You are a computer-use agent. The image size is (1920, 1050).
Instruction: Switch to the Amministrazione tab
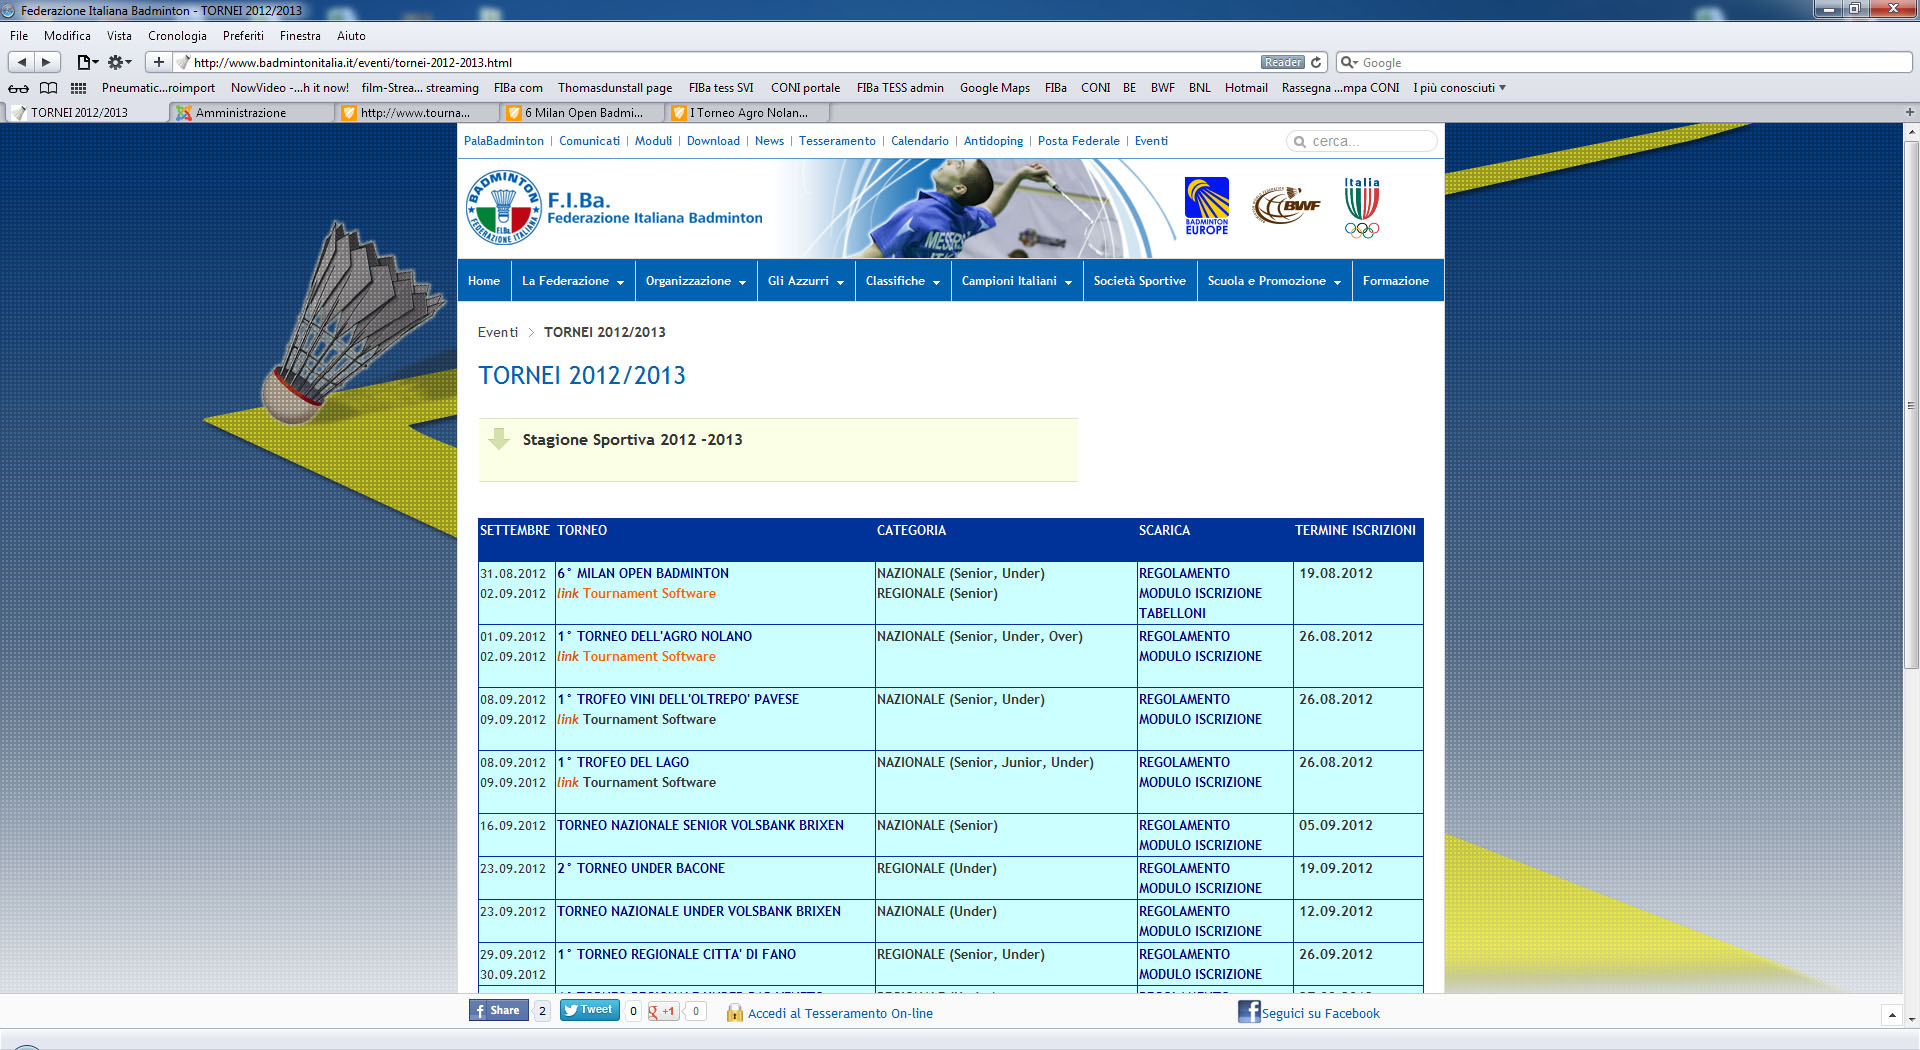pyautogui.click(x=252, y=113)
